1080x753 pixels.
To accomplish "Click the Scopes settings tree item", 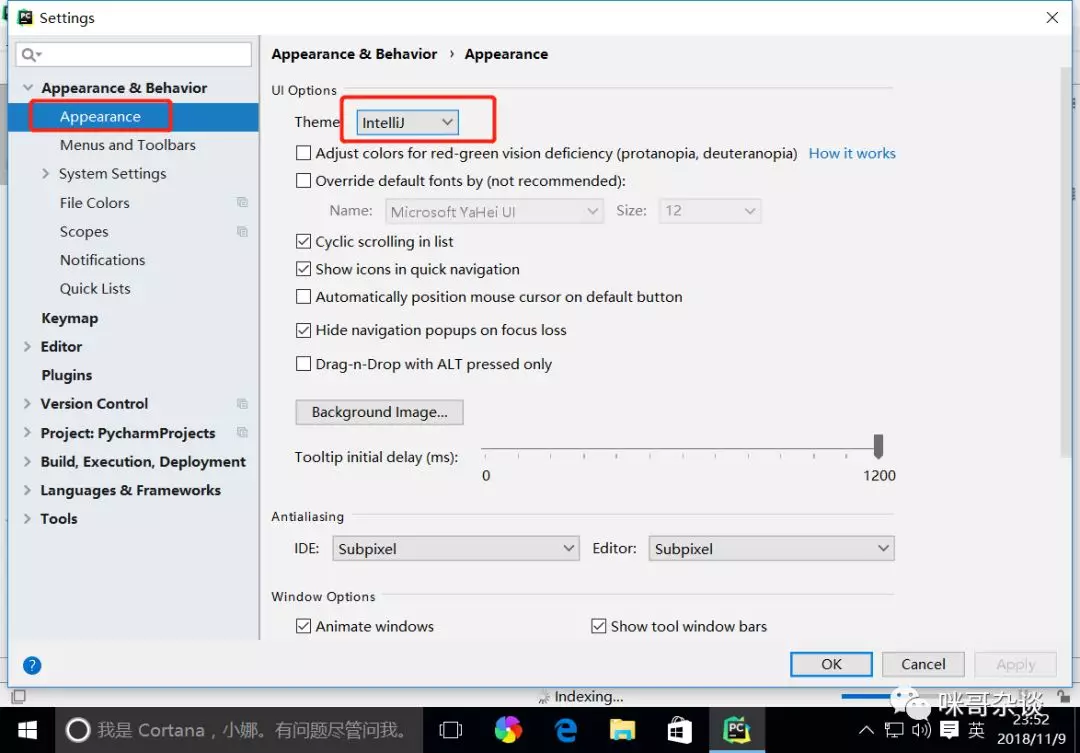I will pyautogui.click(x=84, y=231).
